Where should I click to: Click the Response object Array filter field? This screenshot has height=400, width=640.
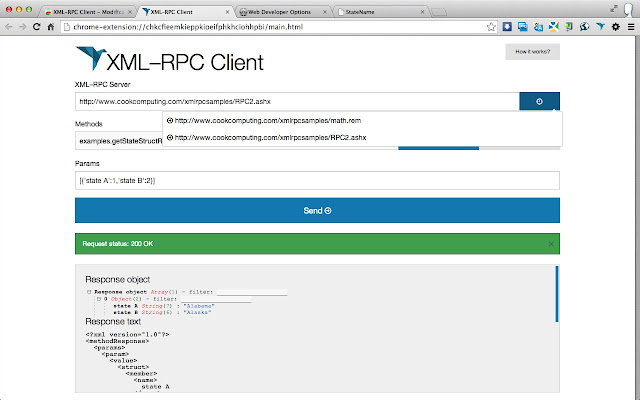point(252,292)
